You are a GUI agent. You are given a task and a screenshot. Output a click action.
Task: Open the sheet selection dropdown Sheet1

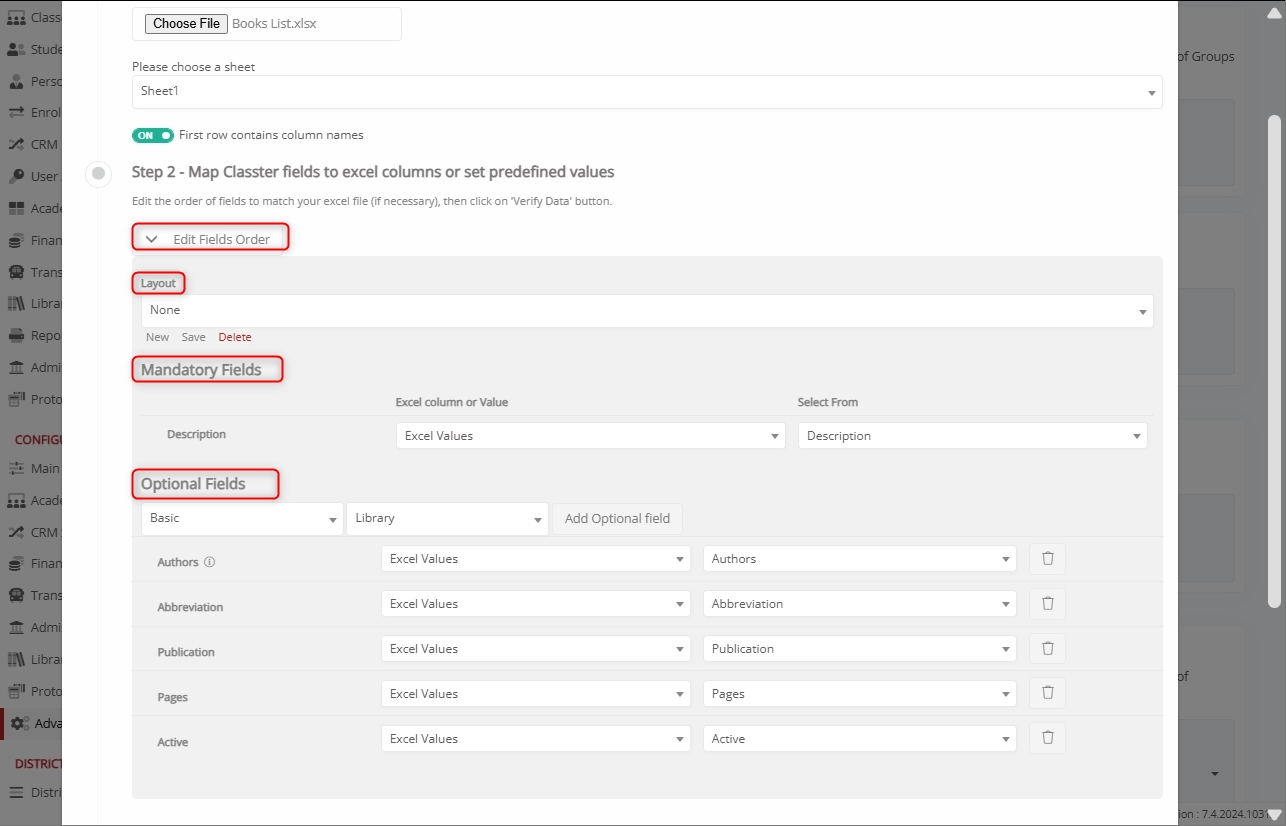tap(646, 92)
